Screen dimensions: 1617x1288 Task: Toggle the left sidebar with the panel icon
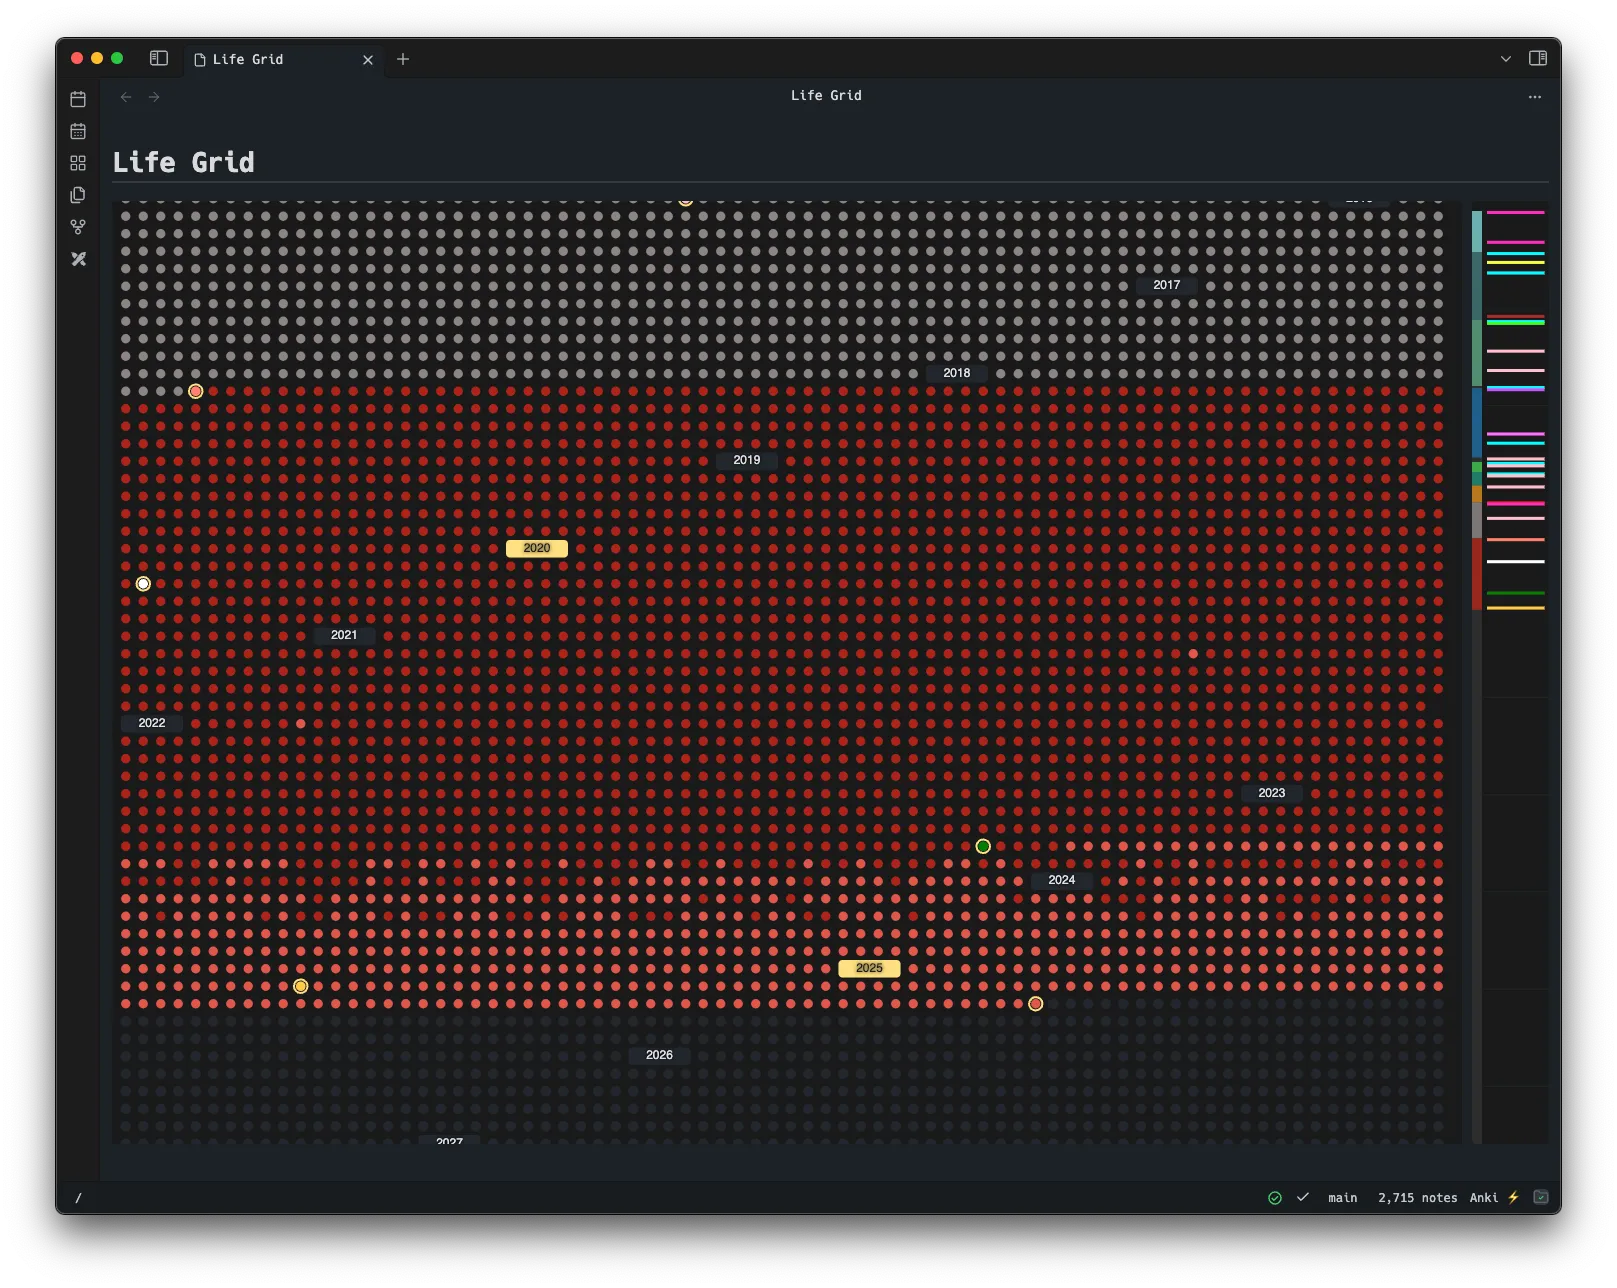(x=158, y=58)
